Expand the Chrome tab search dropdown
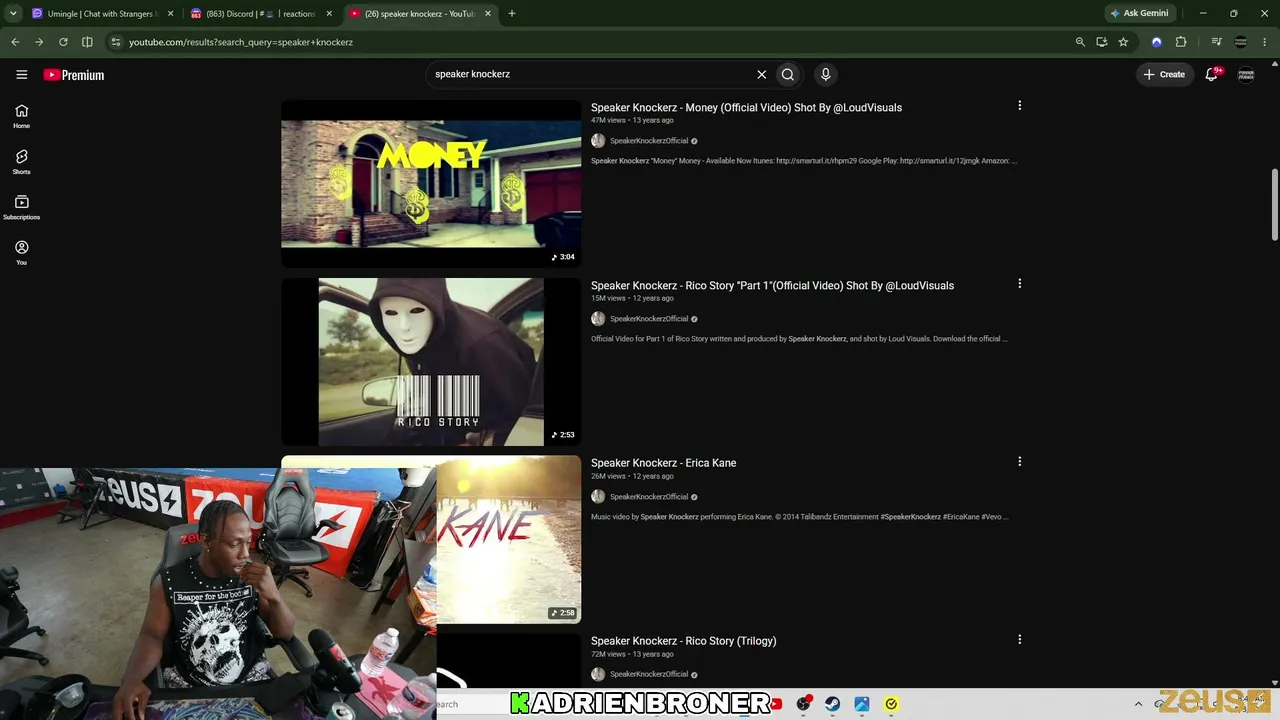This screenshot has height=720, width=1280. (13, 14)
